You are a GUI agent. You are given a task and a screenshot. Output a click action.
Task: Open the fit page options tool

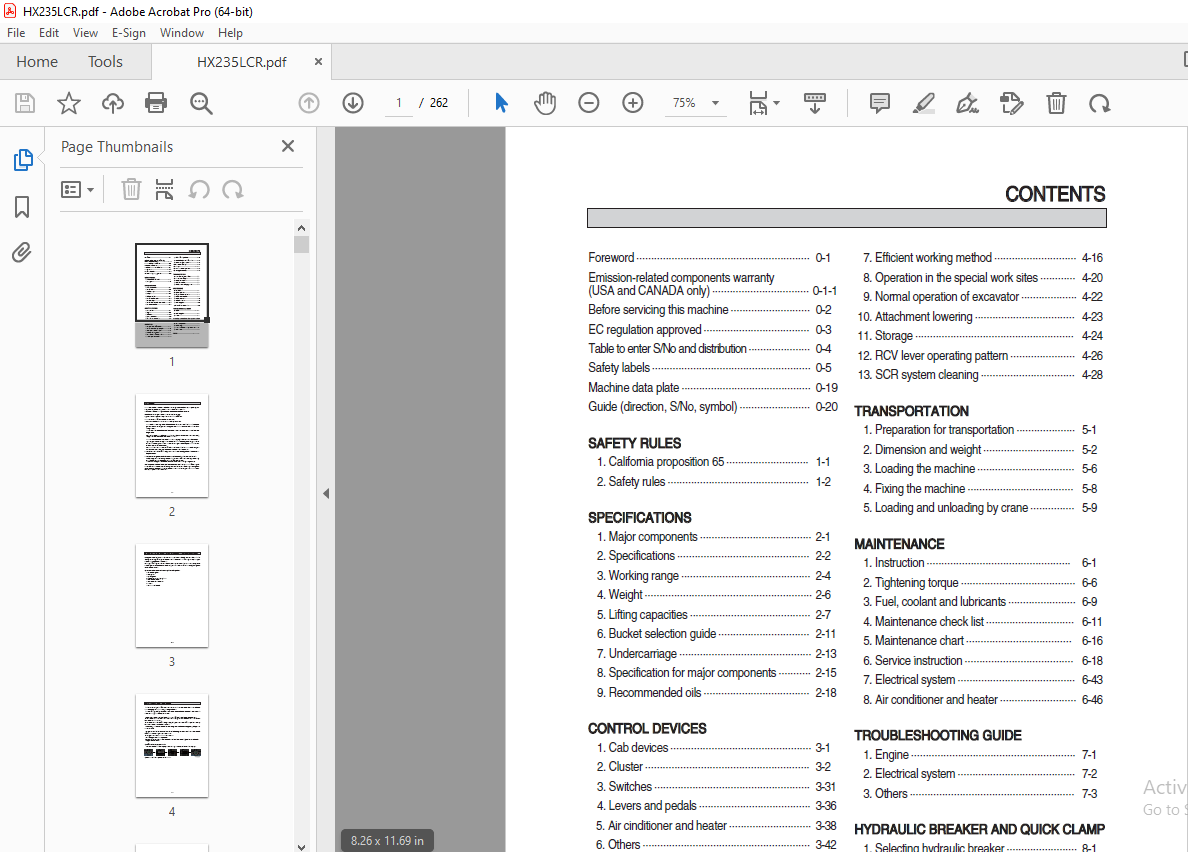coord(763,103)
